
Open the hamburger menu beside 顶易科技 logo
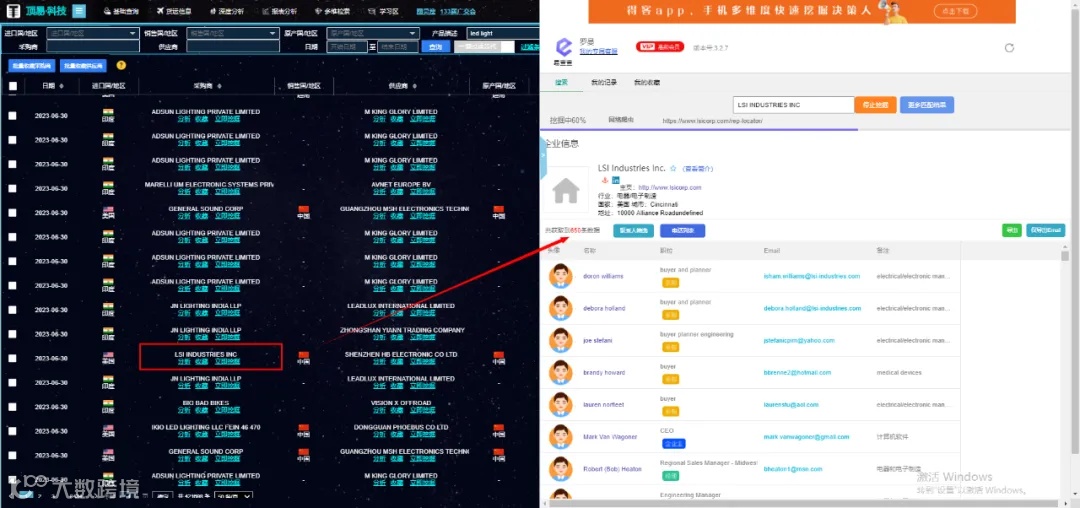click(x=79, y=11)
